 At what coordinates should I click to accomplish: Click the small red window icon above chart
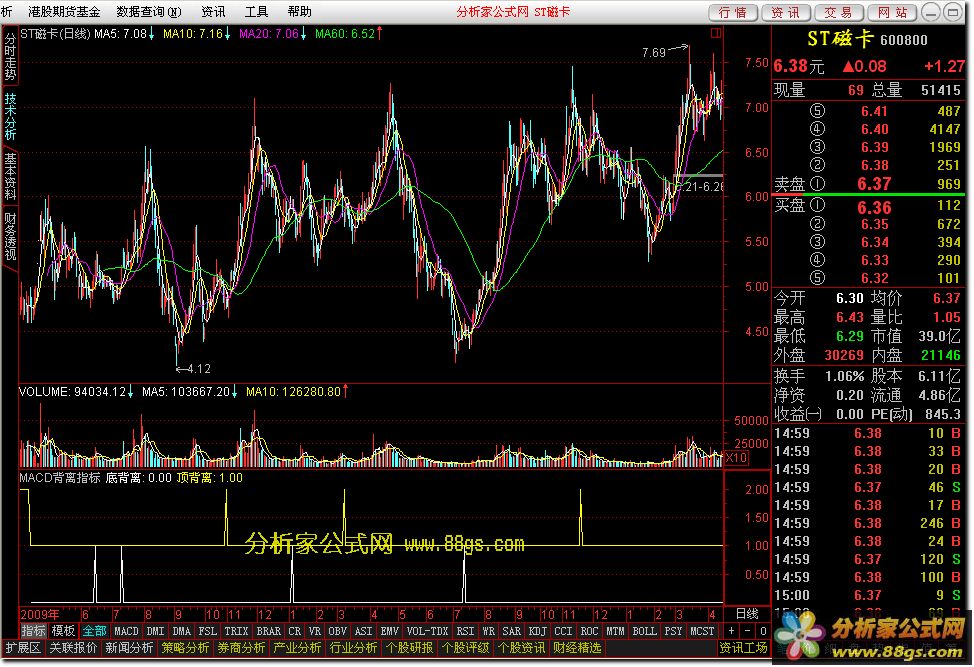point(716,33)
